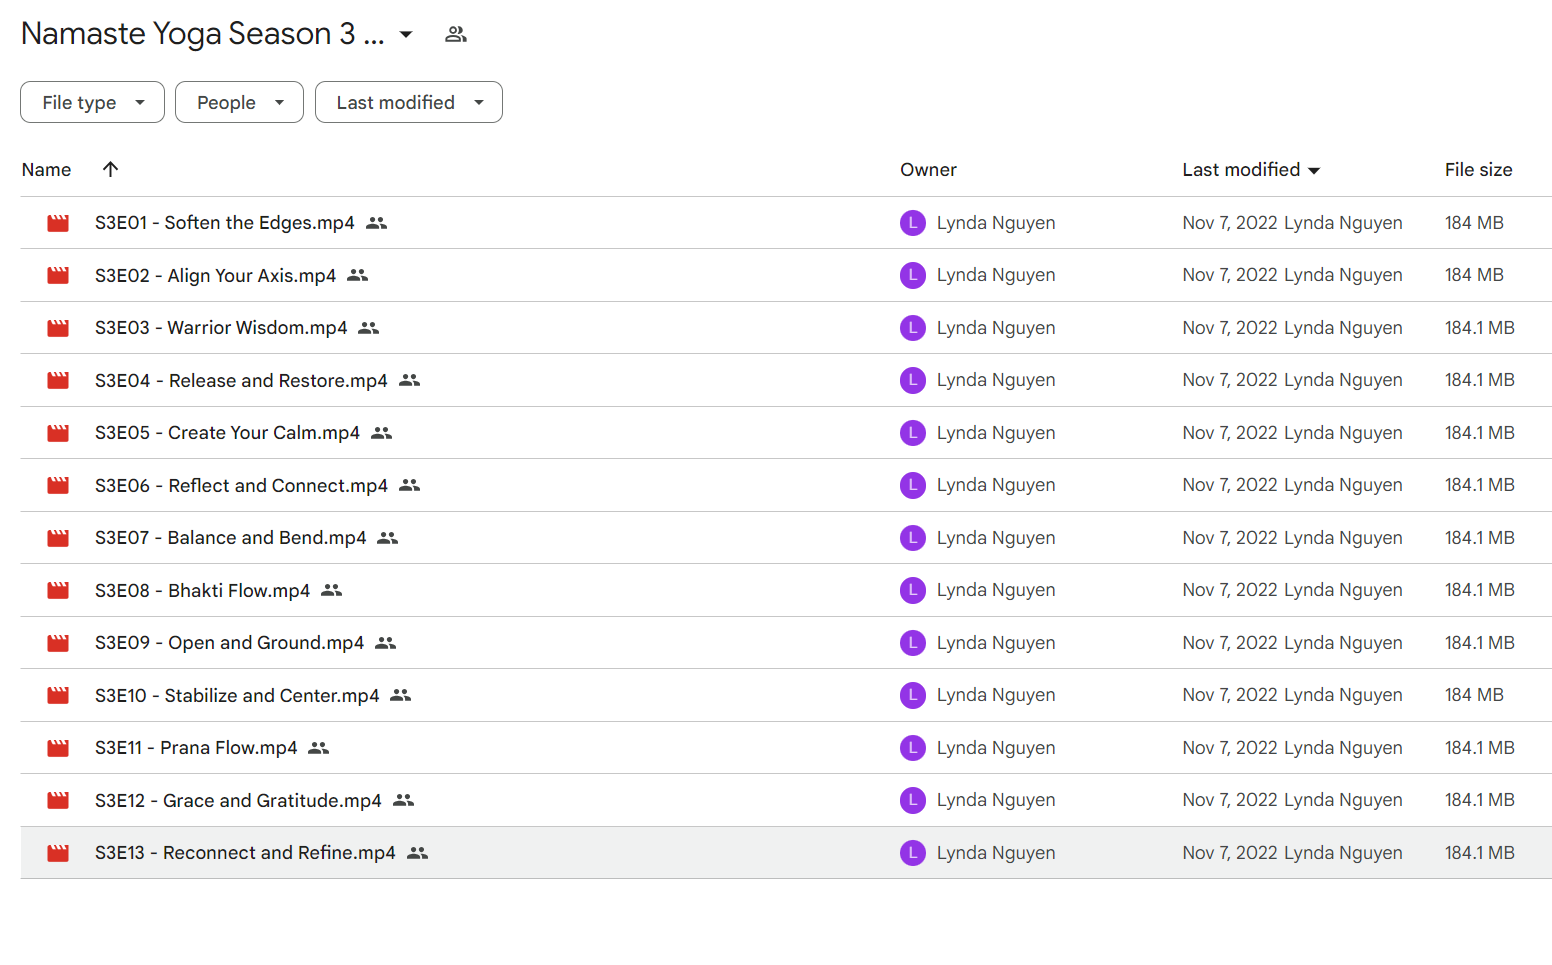
Task: Select file name S3E07 - Balance and Bend.mp4
Action: pos(231,538)
